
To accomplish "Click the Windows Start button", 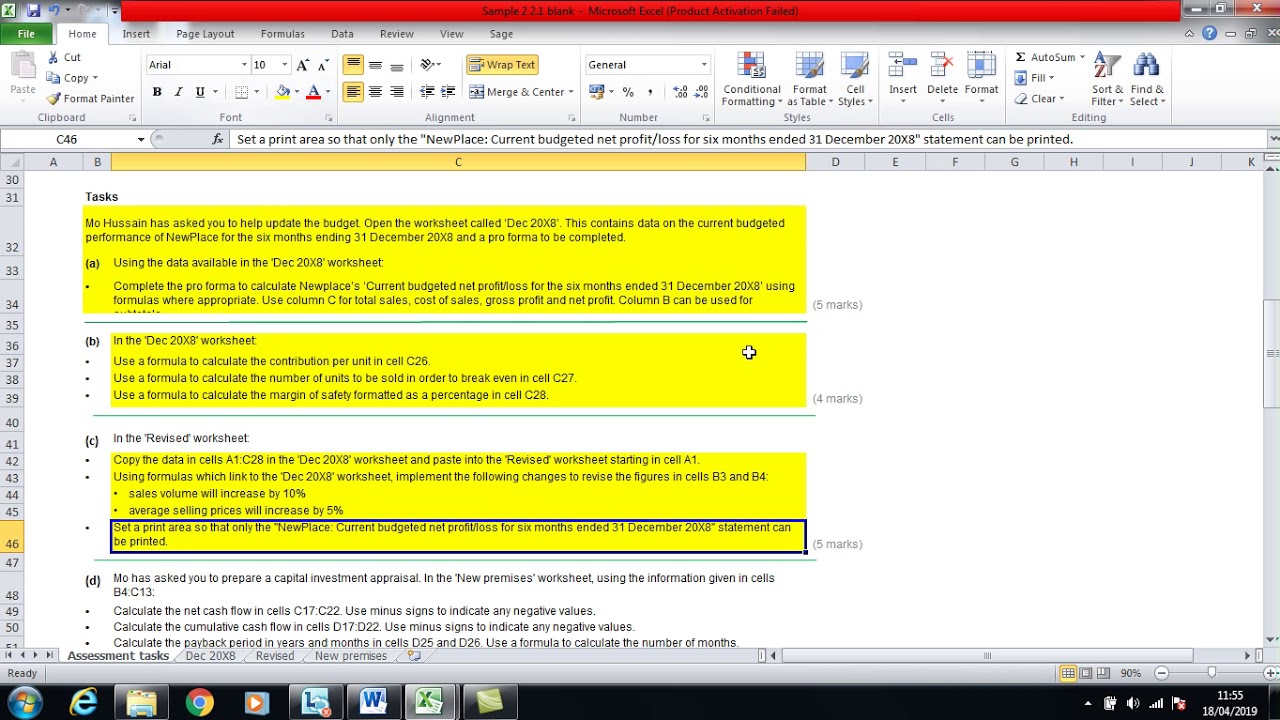I will (24, 702).
